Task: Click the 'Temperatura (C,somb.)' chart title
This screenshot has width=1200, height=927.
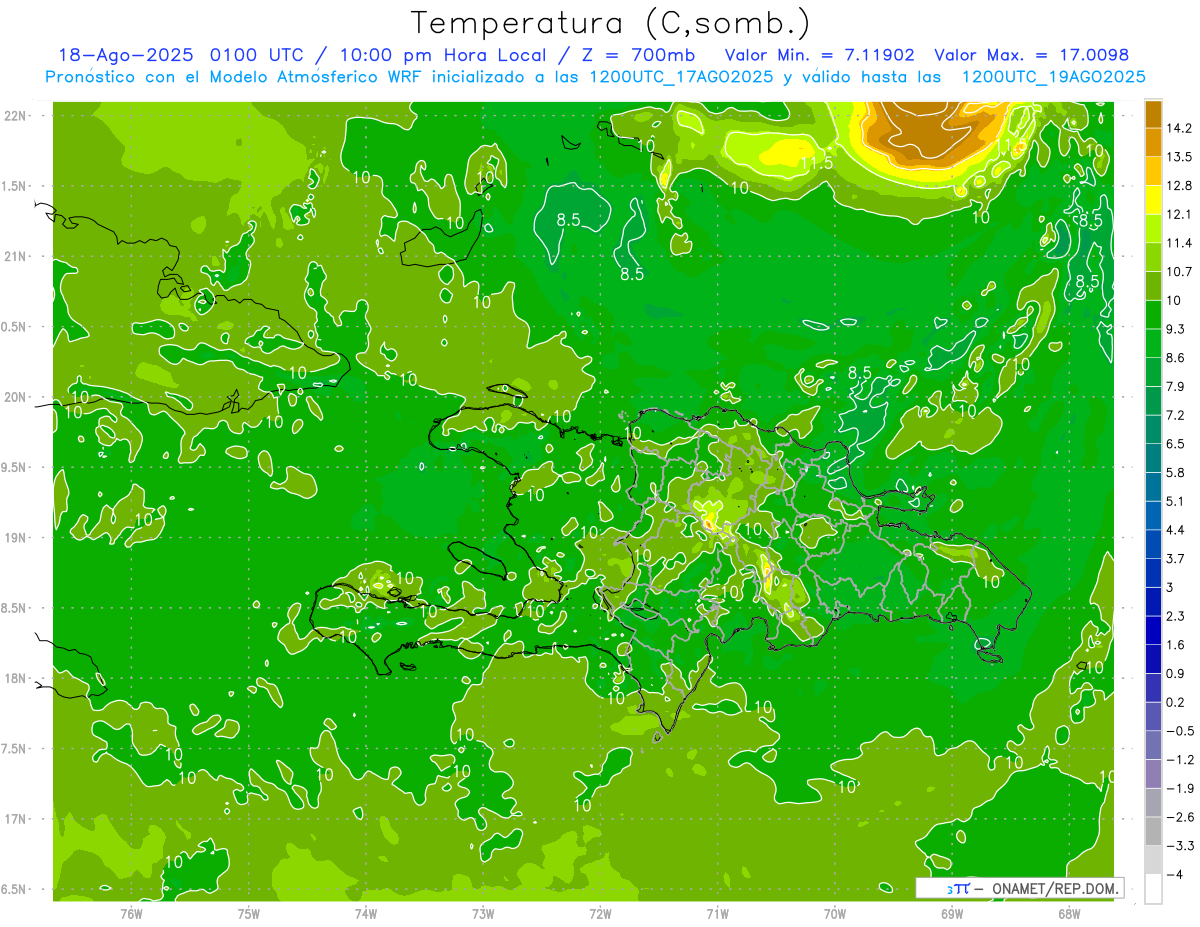Action: pyautogui.click(x=611, y=22)
